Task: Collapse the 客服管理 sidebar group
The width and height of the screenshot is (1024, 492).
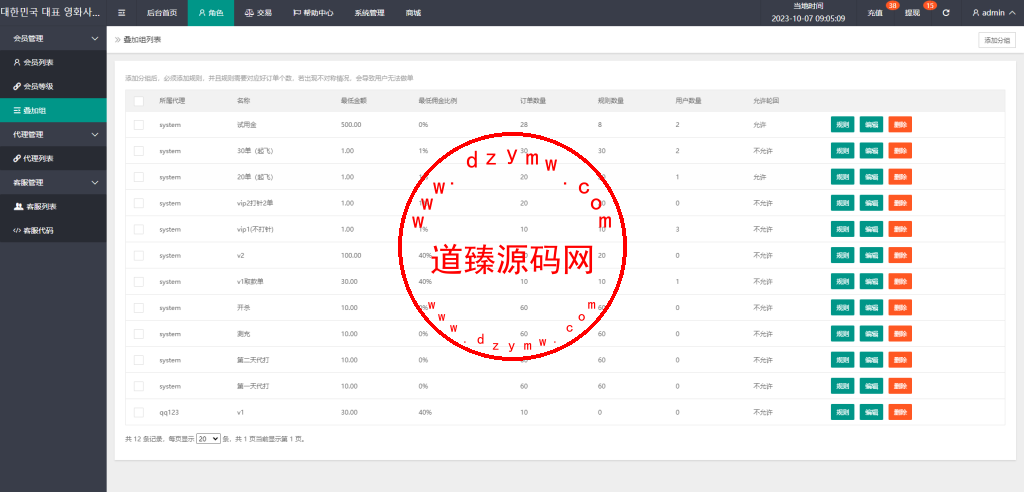Action: coord(53,182)
